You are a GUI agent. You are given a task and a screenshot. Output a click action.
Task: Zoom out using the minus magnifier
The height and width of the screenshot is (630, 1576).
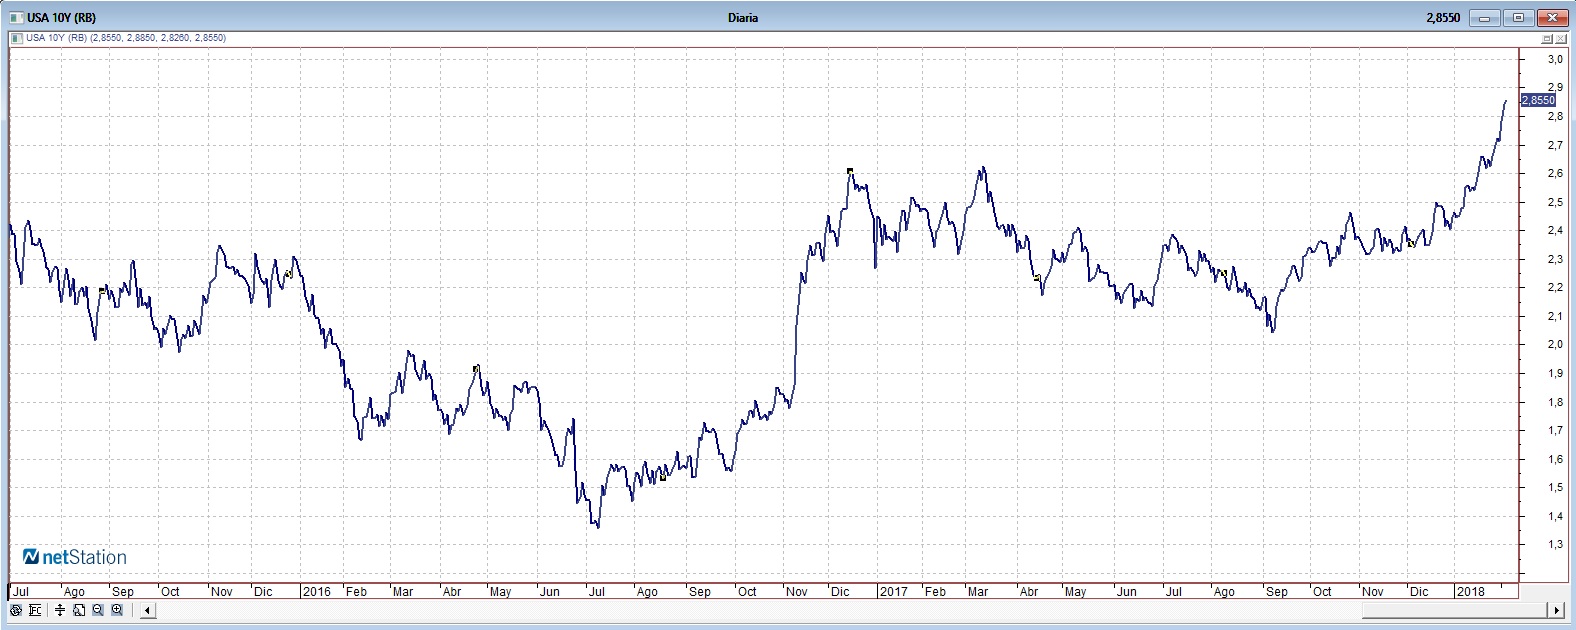(x=98, y=610)
